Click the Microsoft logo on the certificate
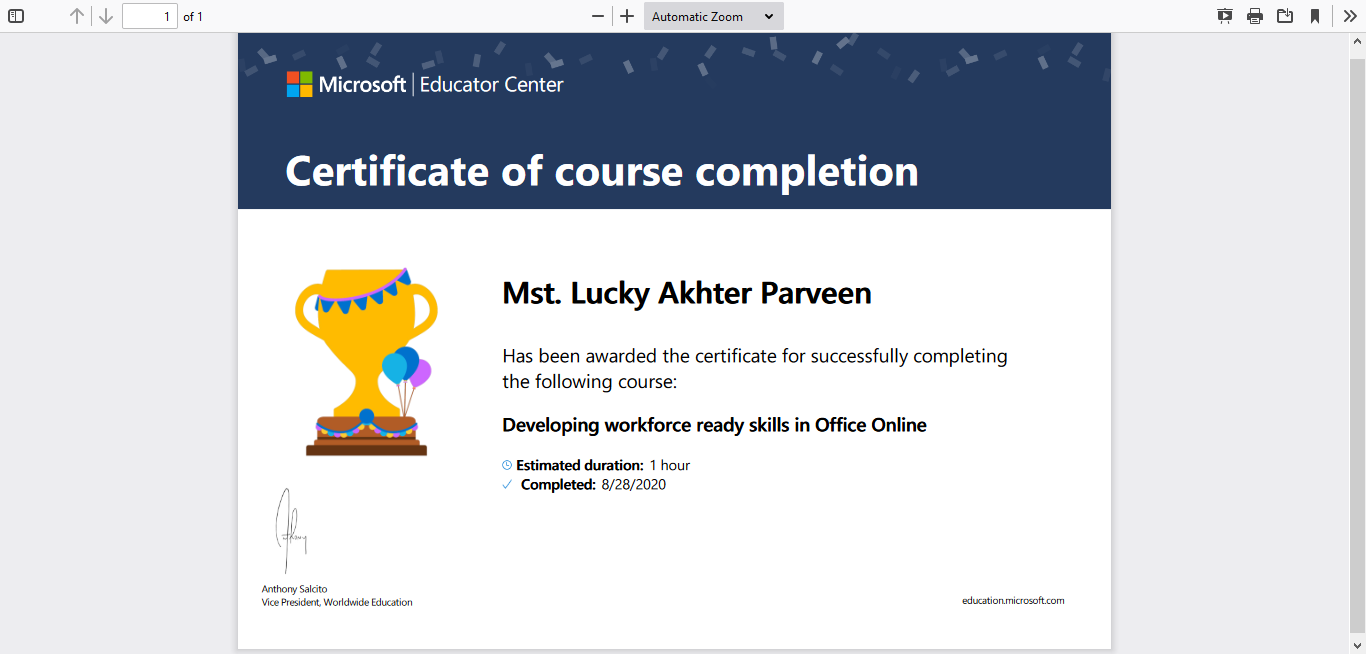 click(x=300, y=84)
